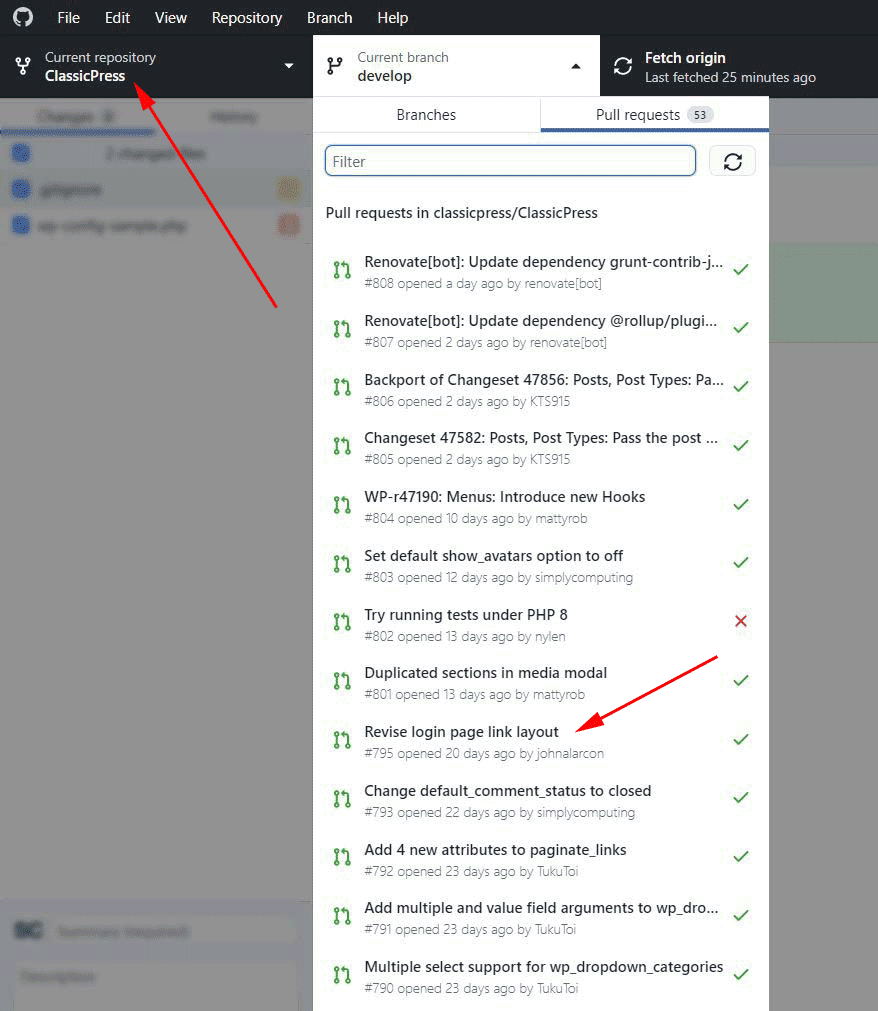Switch to the Branches tab
The height and width of the screenshot is (1011, 878).
click(x=426, y=115)
